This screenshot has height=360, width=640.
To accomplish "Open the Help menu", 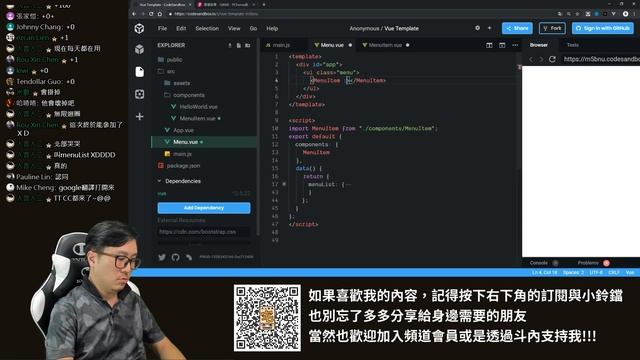I will pos(272,29).
